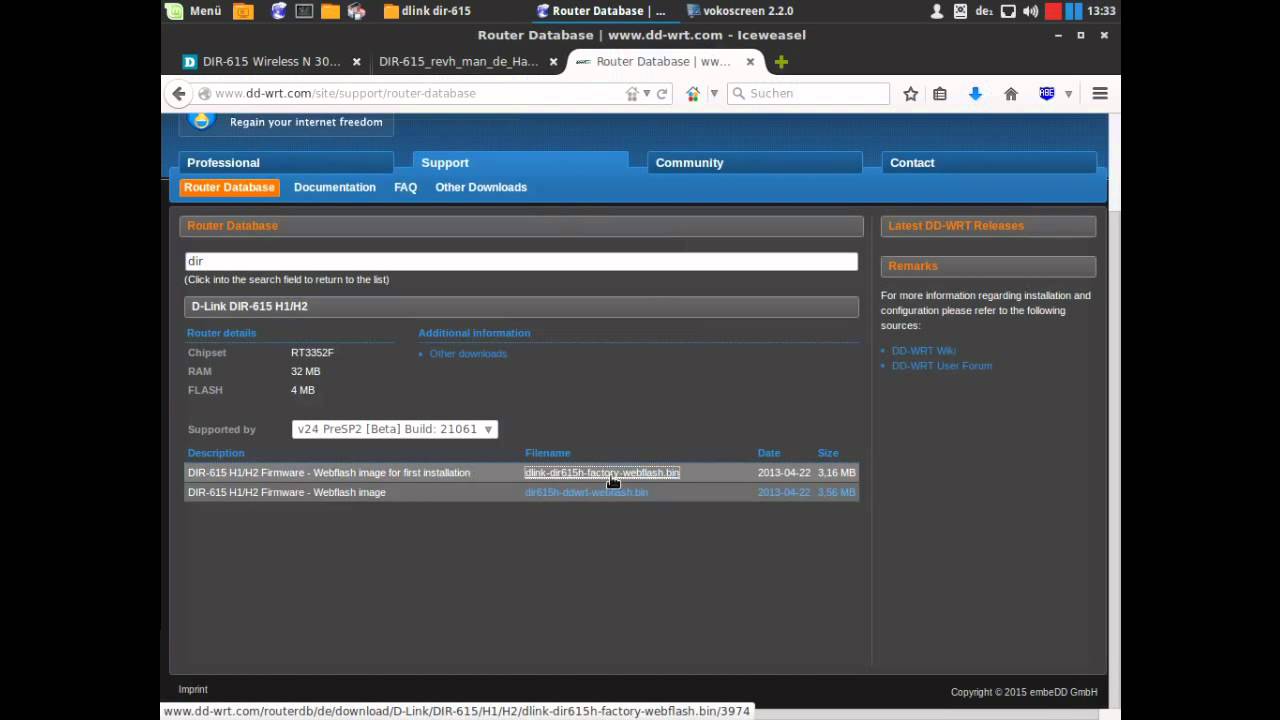This screenshot has width=1280, height=720.
Task: Switch to vokoscreen 2.2.0 window
Action: [740, 11]
